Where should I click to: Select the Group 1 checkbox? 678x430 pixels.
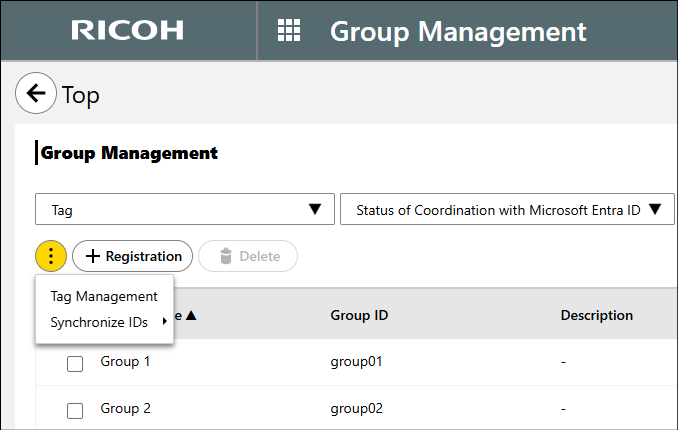point(75,363)
